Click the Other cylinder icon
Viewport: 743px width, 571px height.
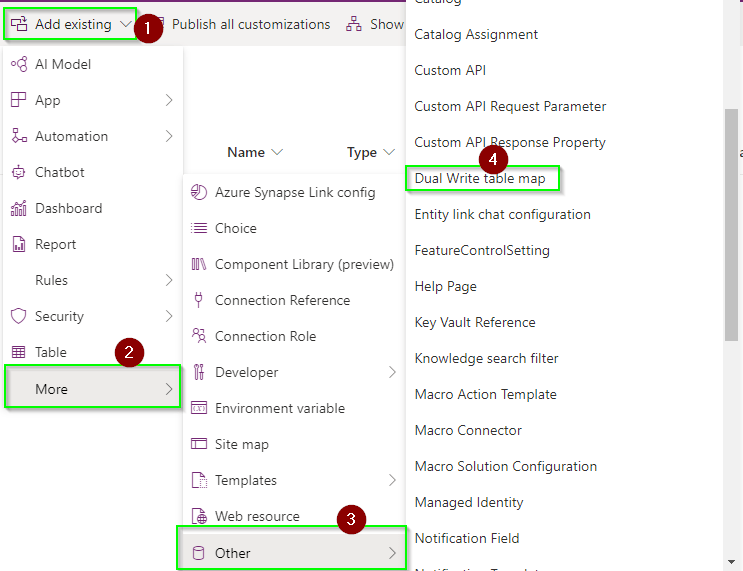[x=199, y=553]
